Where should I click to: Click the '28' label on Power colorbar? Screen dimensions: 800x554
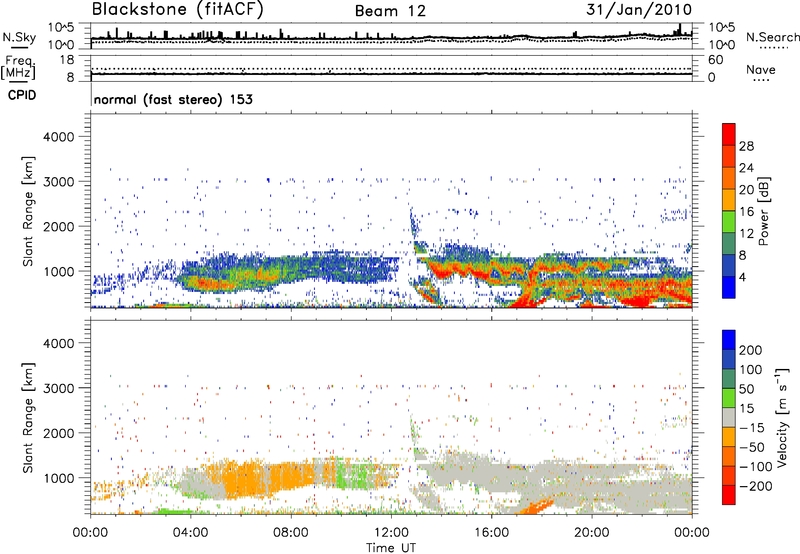(x=746, y=146)
